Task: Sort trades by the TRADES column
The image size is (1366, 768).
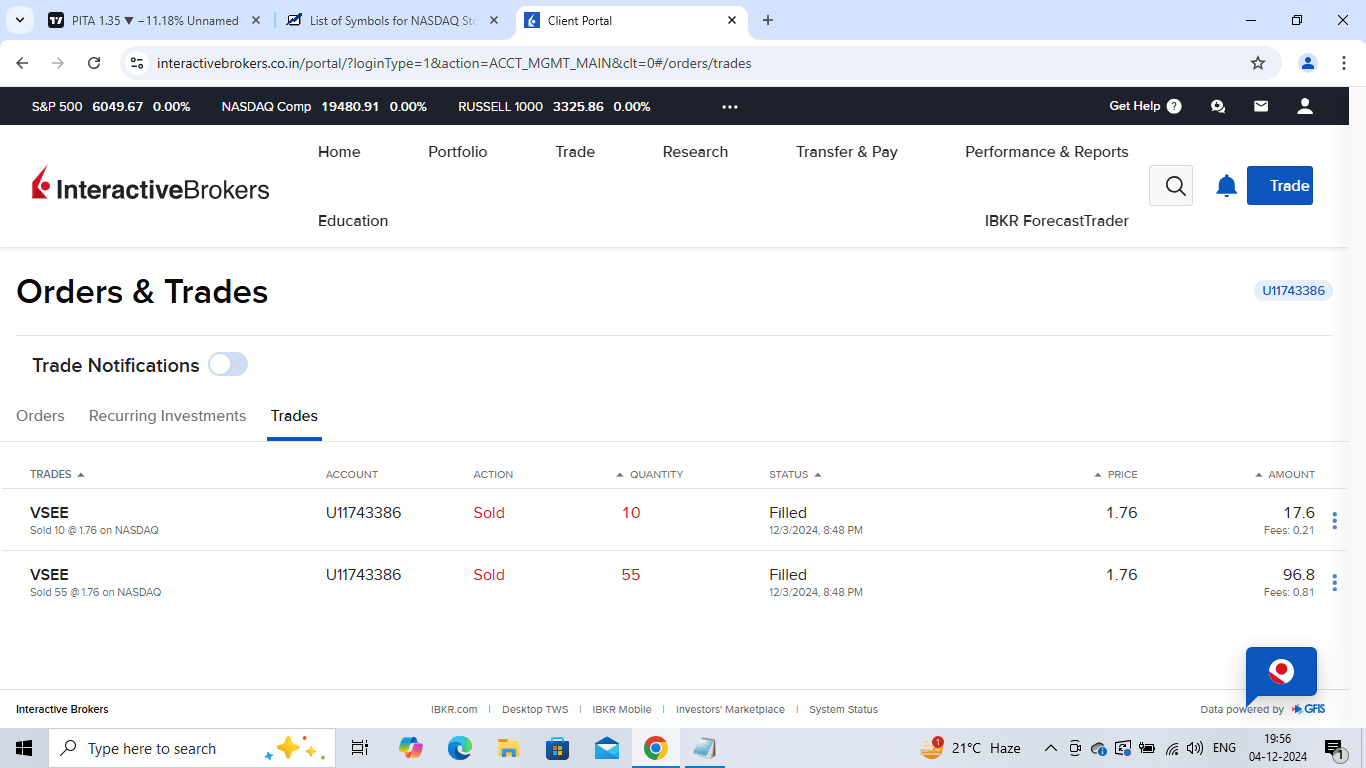Action: click(x=57, y=474)
